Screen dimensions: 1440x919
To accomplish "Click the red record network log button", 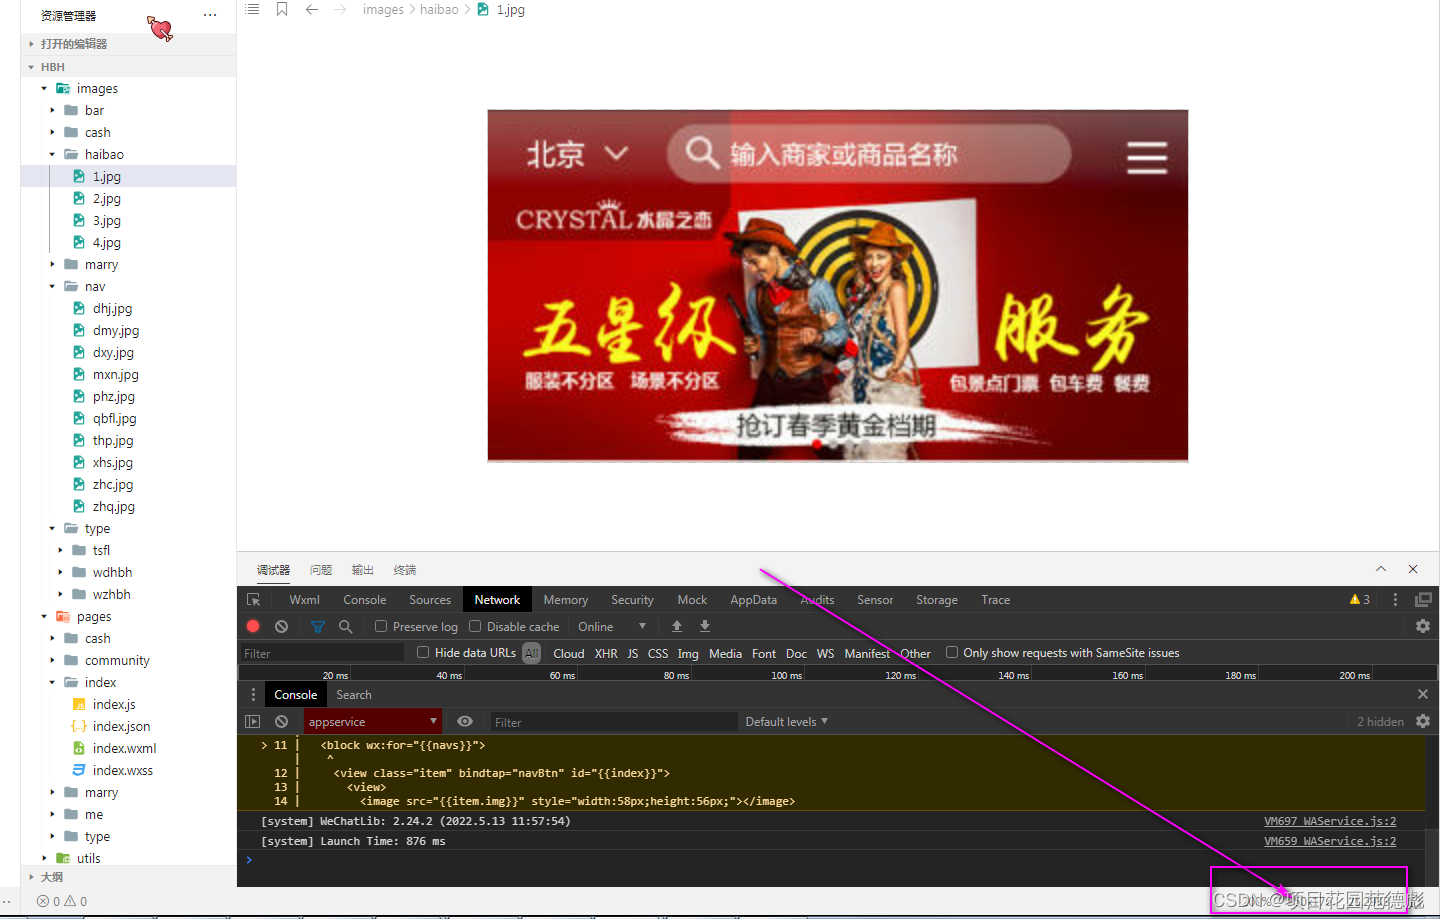I will (x=252, y=626).
